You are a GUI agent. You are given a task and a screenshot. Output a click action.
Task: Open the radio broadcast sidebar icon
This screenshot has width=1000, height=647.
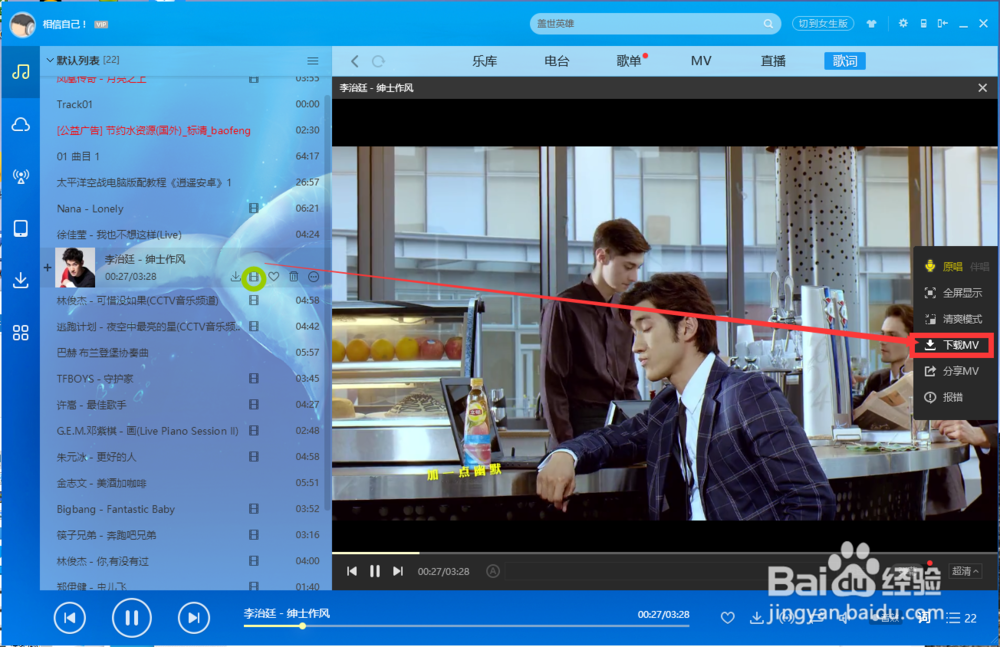[x=20, y=176]
